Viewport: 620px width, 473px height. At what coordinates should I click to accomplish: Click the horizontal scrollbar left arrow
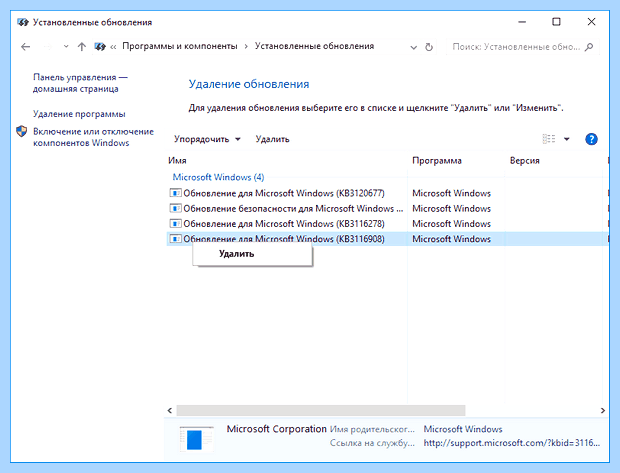click(x=170, y=411)
